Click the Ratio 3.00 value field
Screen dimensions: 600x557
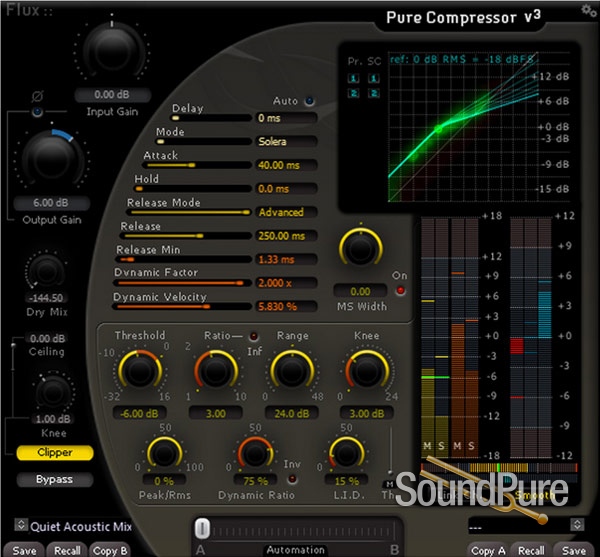(x=216, y=414)
